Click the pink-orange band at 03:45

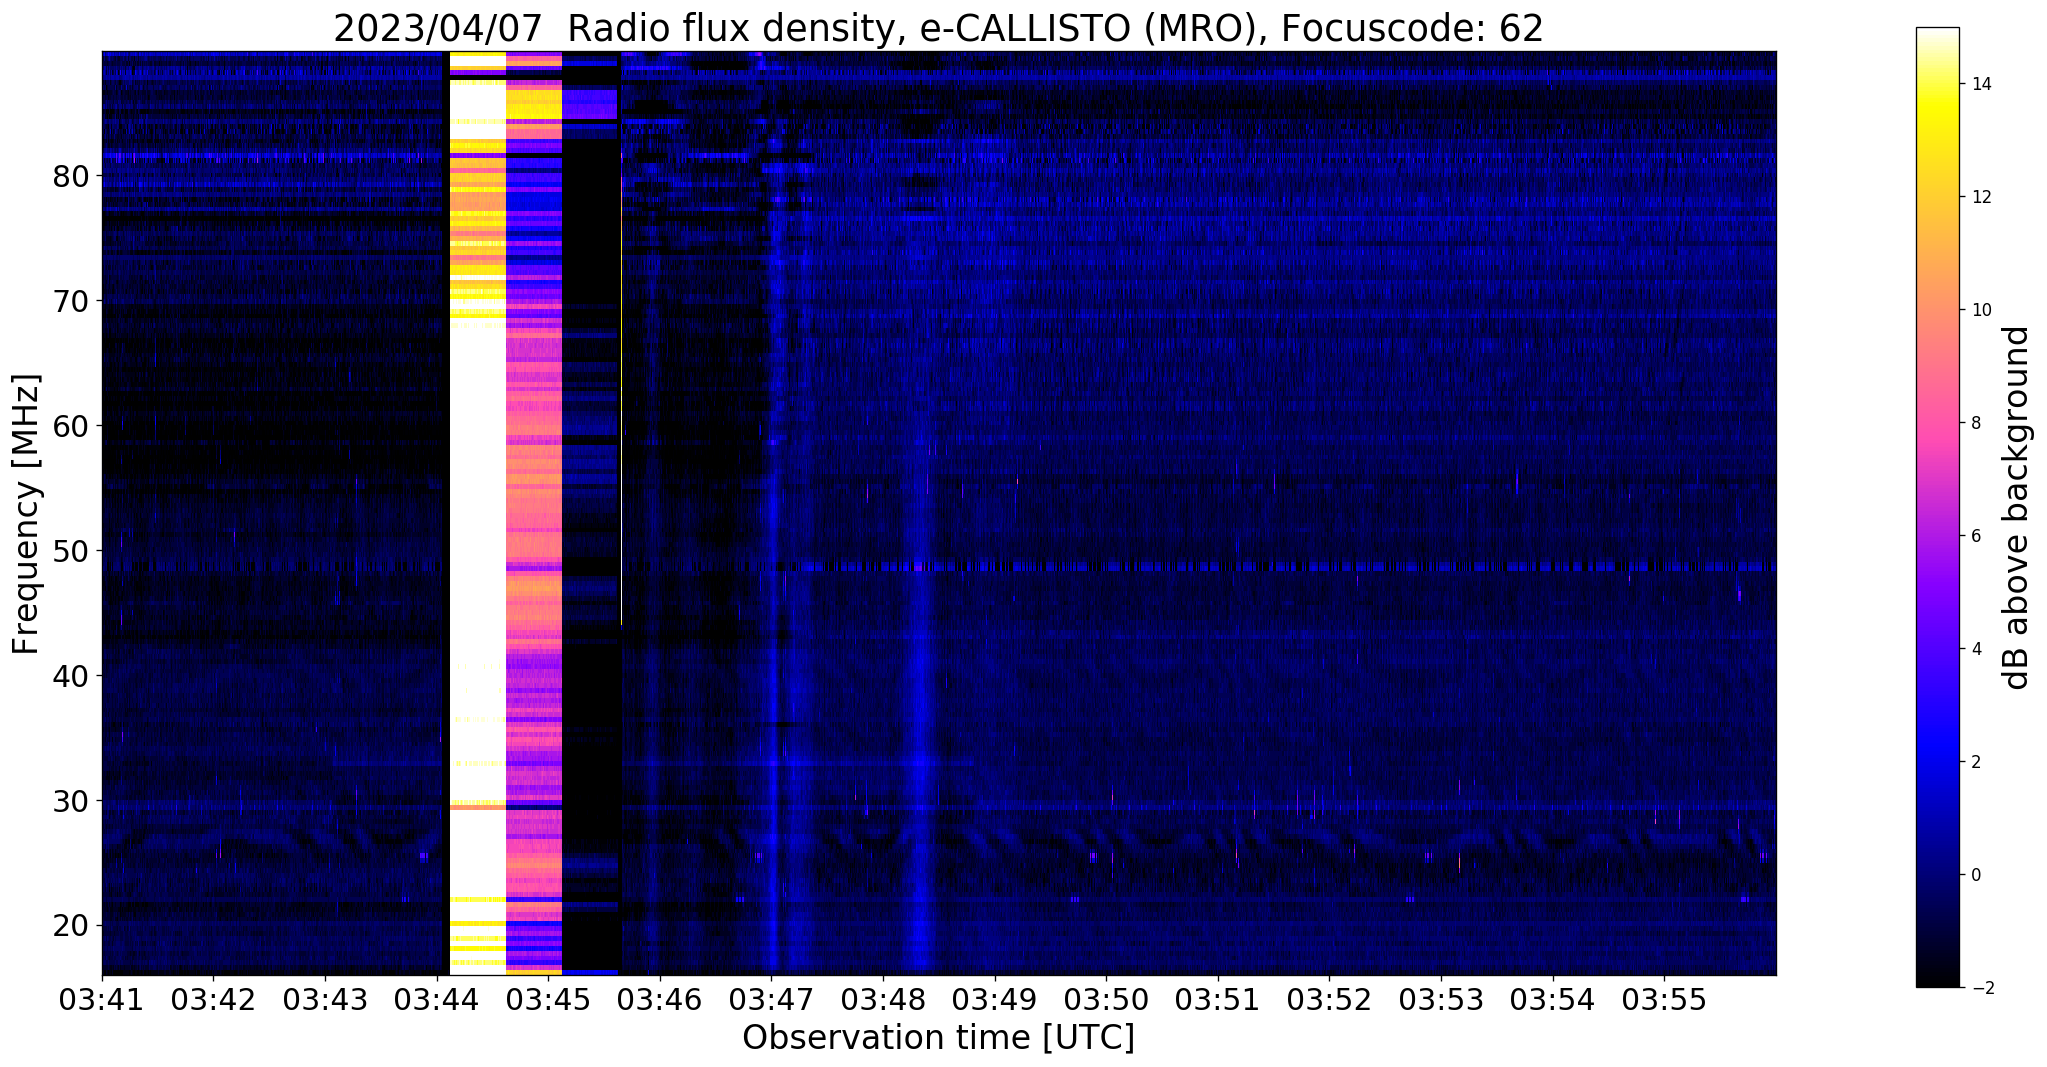[534, 513]
